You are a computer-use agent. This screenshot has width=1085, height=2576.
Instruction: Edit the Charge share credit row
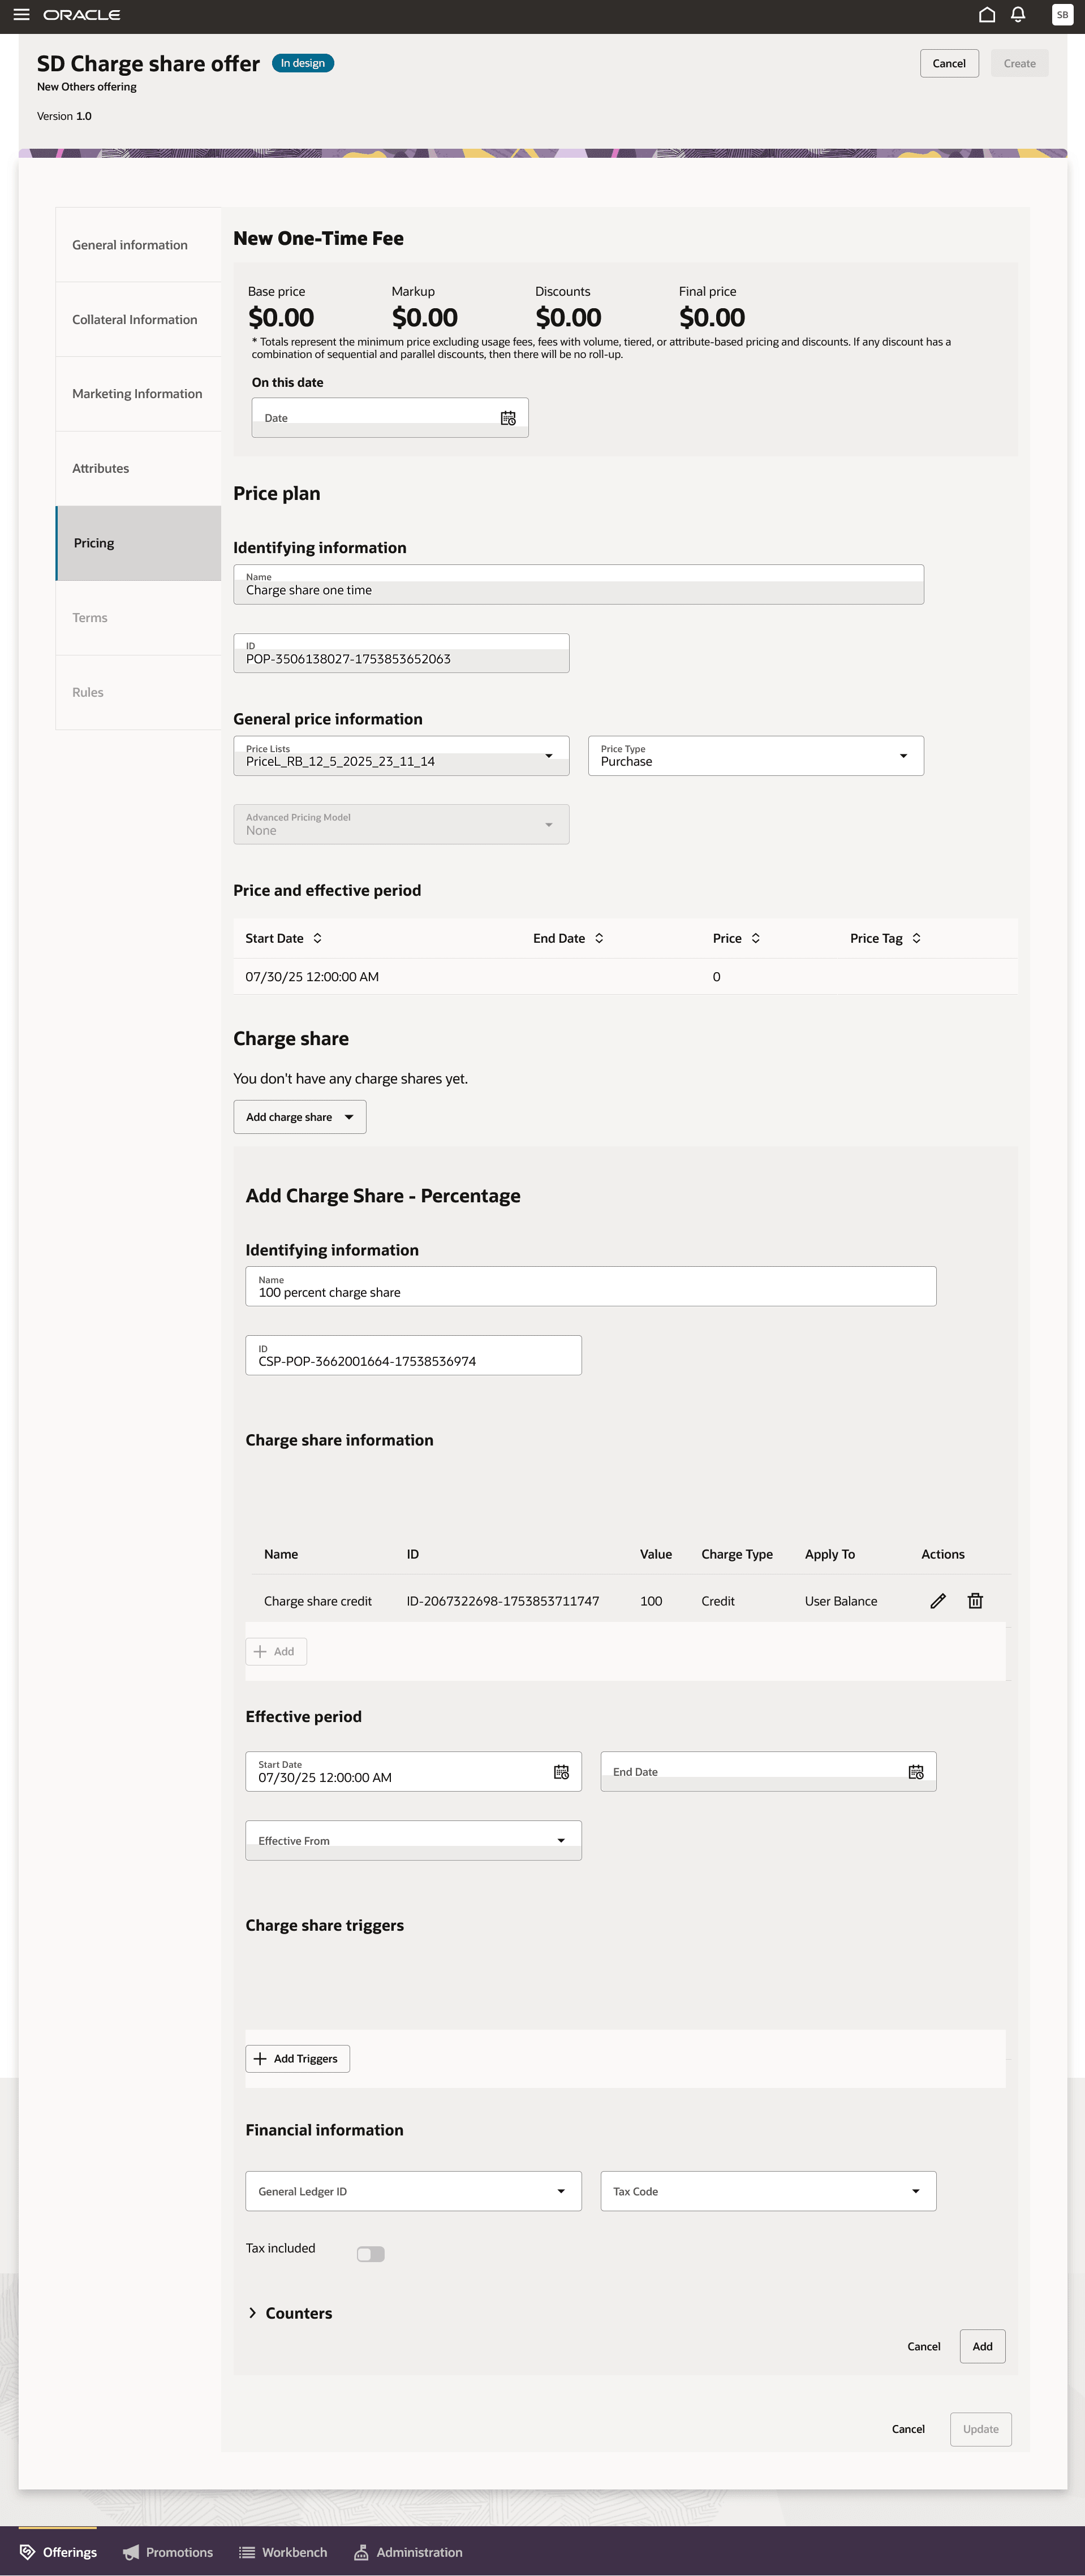click(937, 1601)
